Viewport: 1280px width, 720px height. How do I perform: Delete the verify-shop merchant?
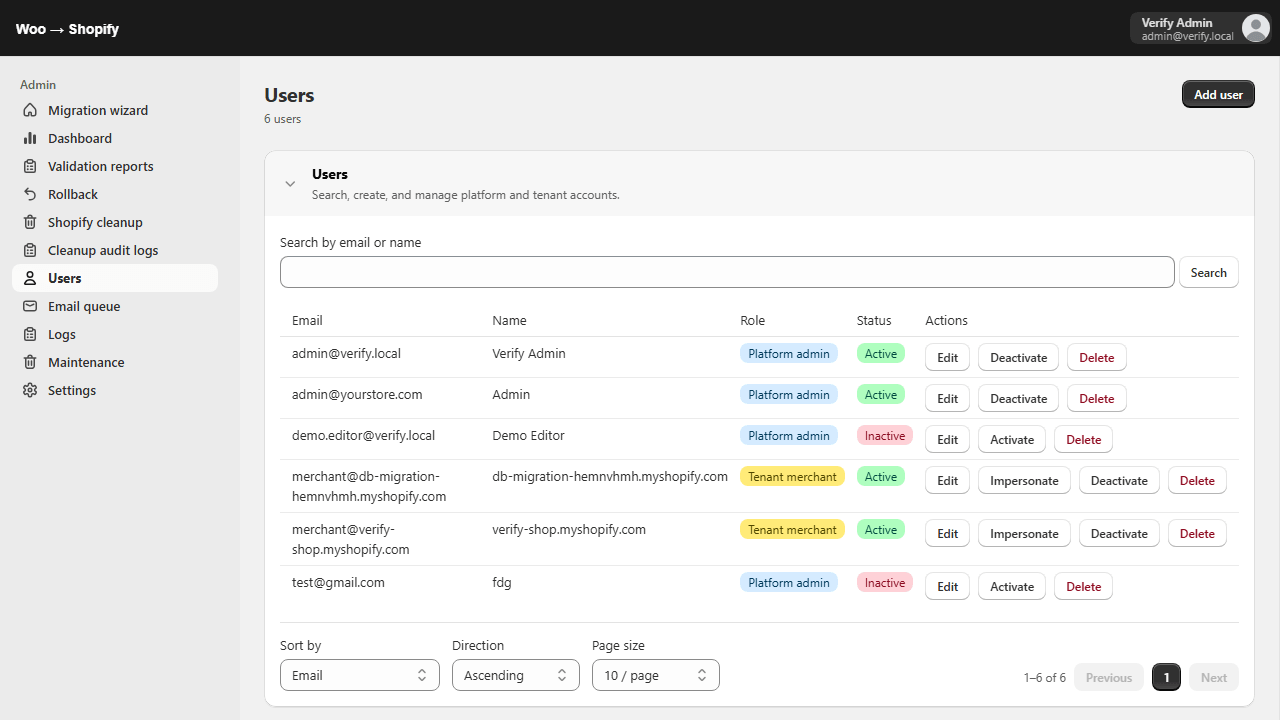coord(1197,533)
